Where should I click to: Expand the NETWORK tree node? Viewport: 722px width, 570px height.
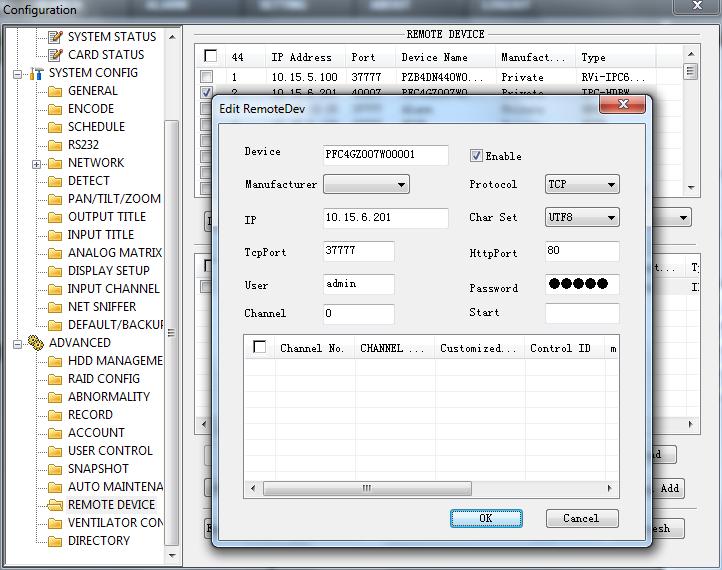(x=36, y=164)
